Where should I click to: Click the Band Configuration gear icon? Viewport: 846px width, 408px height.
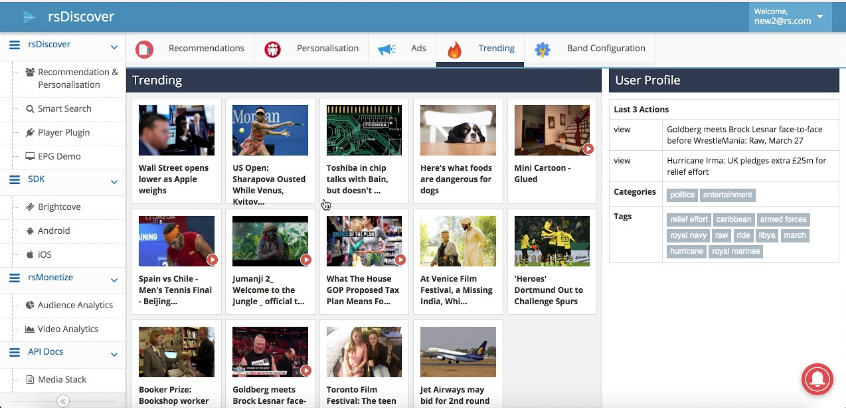tap(542, 49)
